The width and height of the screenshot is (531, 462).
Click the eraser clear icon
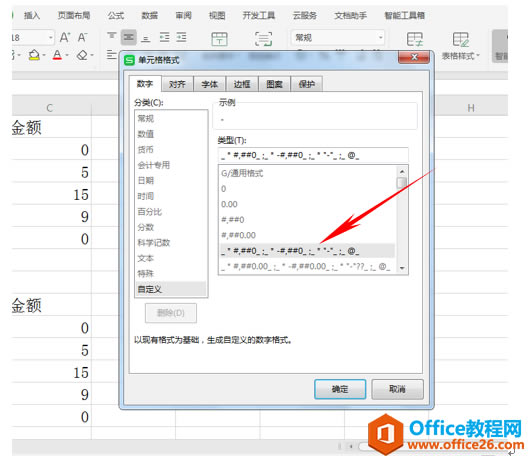click(82, 55)
